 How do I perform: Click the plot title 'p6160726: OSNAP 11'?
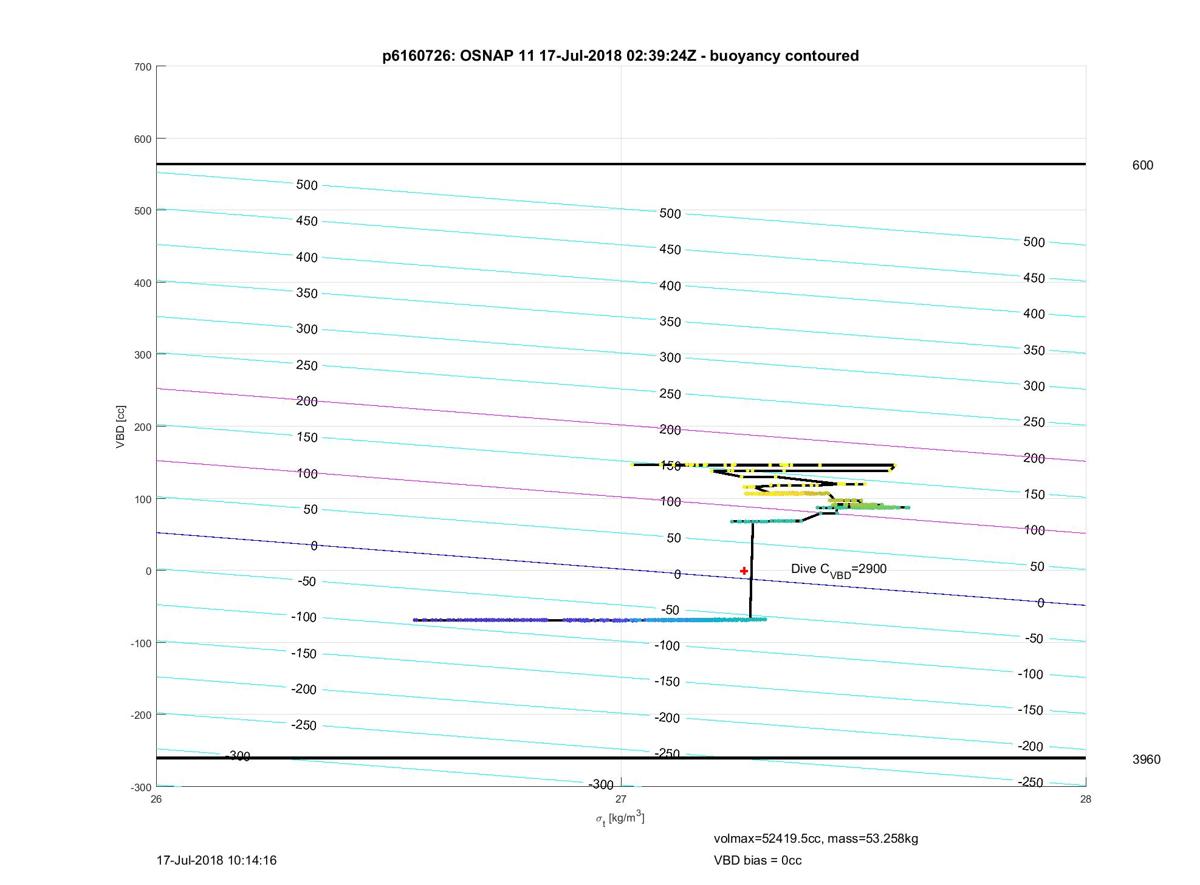457,56
